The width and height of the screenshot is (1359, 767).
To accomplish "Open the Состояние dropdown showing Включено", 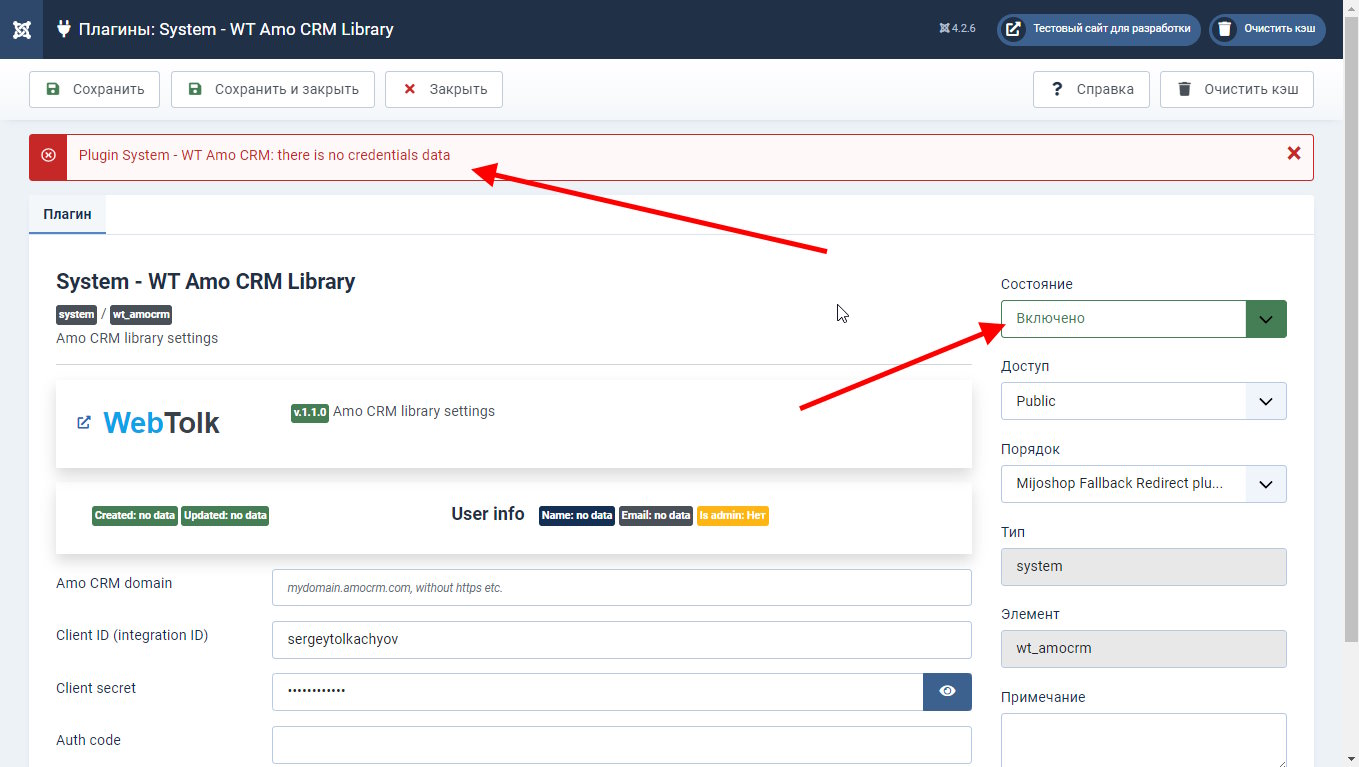I will [x=1143, y=319].
